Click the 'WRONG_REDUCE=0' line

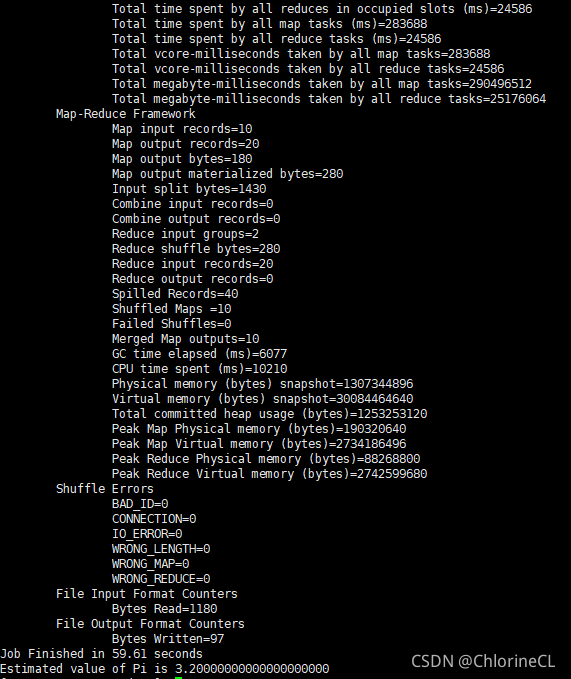click(161, 579)
